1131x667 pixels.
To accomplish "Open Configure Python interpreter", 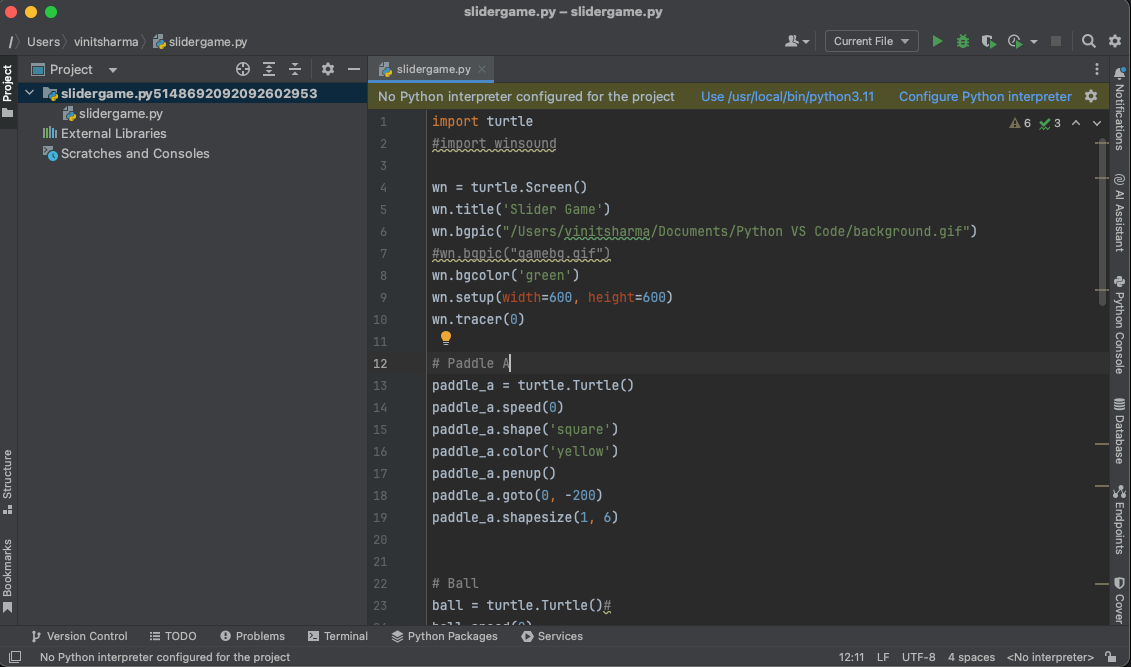I will point(984,97).
